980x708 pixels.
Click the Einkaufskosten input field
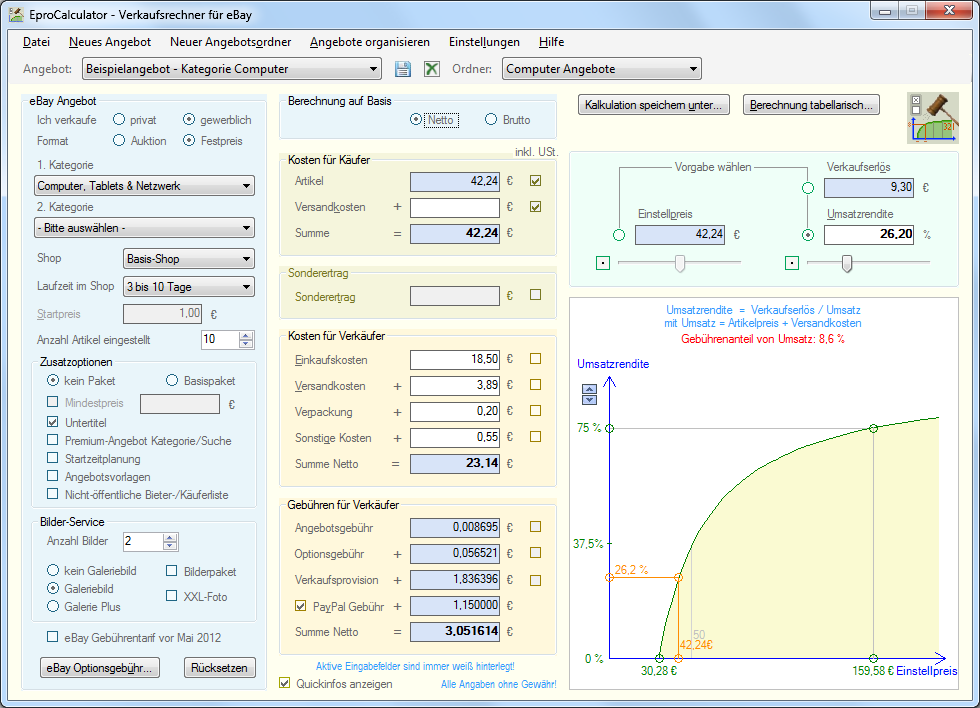455,359
